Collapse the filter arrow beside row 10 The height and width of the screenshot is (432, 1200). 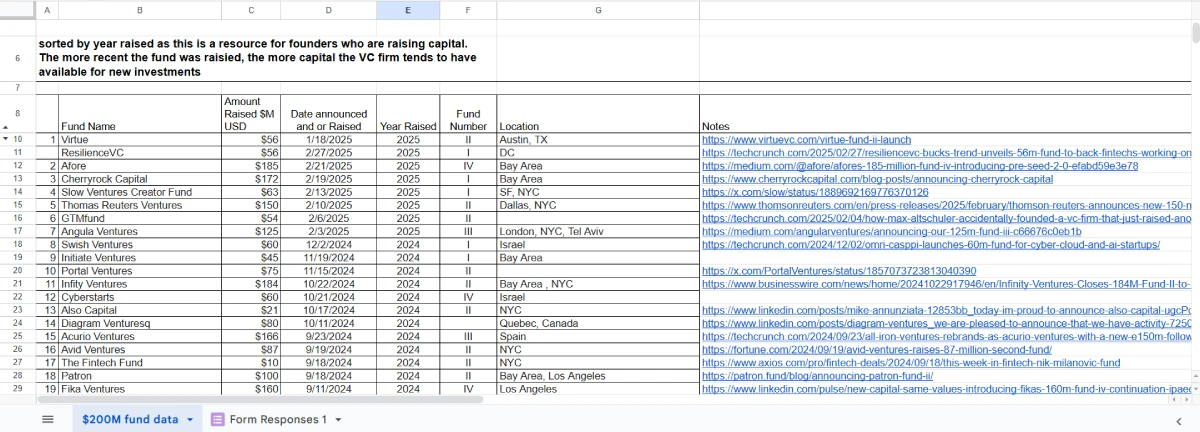coord(7,140)
